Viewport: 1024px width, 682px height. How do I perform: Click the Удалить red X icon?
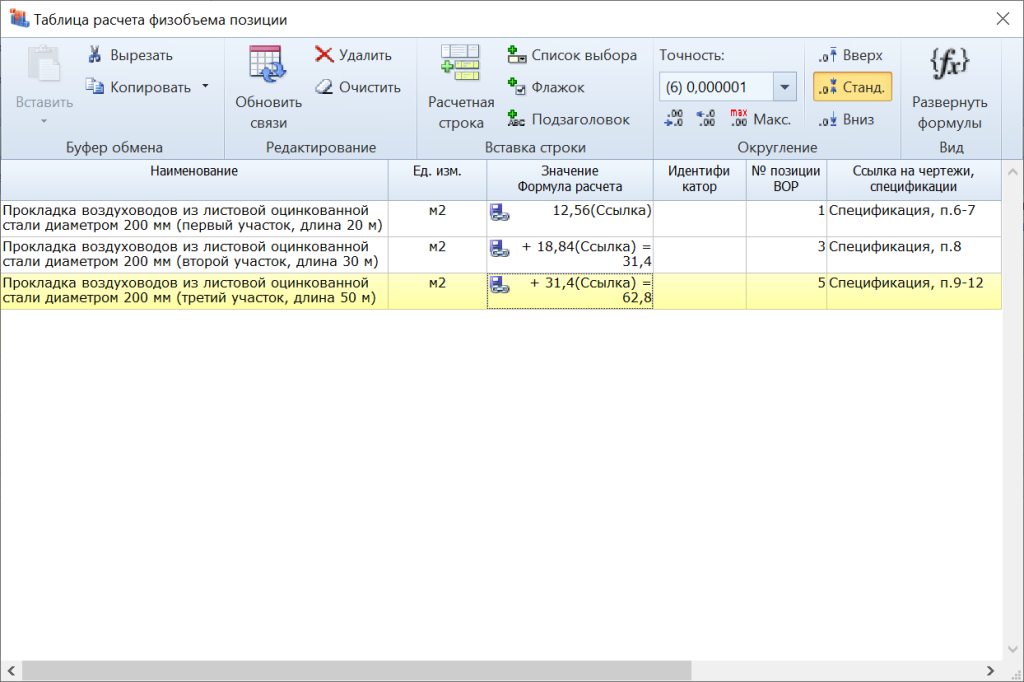324,55
